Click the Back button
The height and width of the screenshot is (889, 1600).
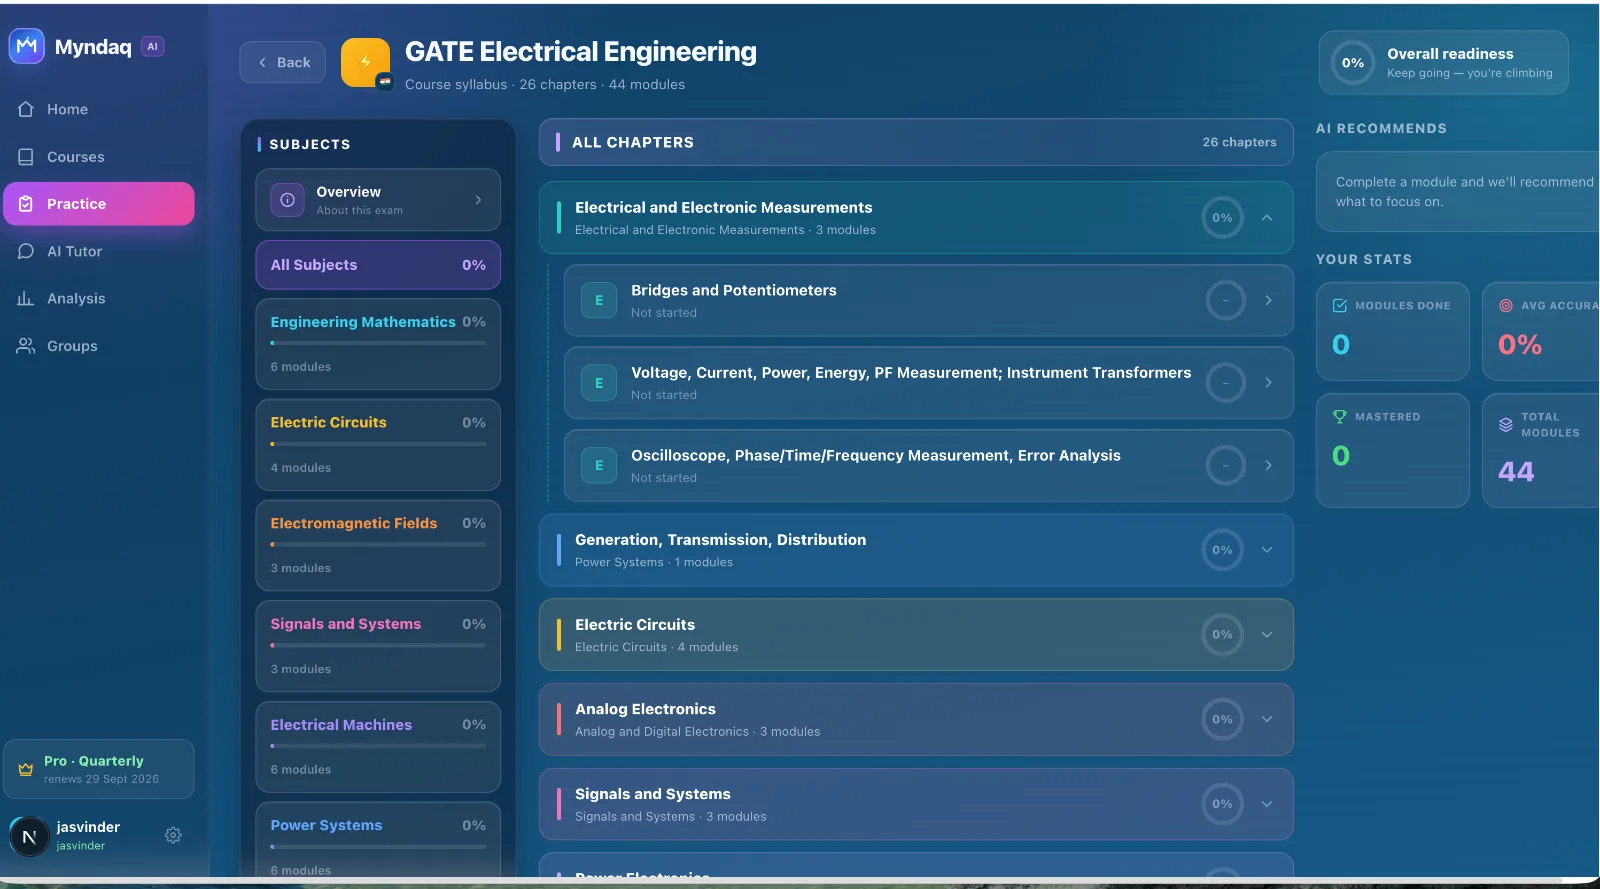tap(282, 62)
